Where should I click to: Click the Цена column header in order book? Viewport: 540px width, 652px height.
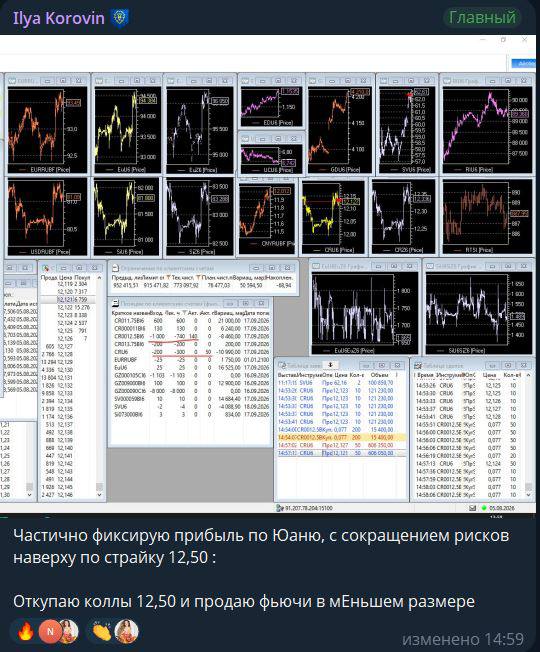(65, 277)
